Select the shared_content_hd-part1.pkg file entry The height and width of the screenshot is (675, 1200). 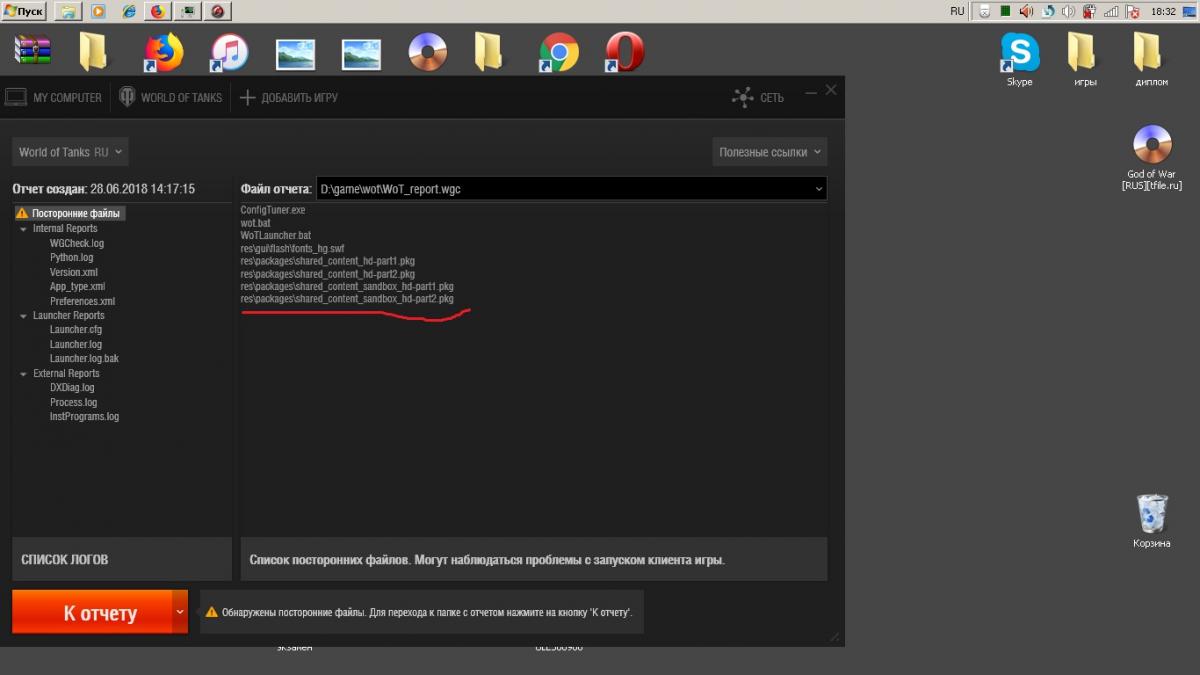pyautogui.click(x=328, y=261)
